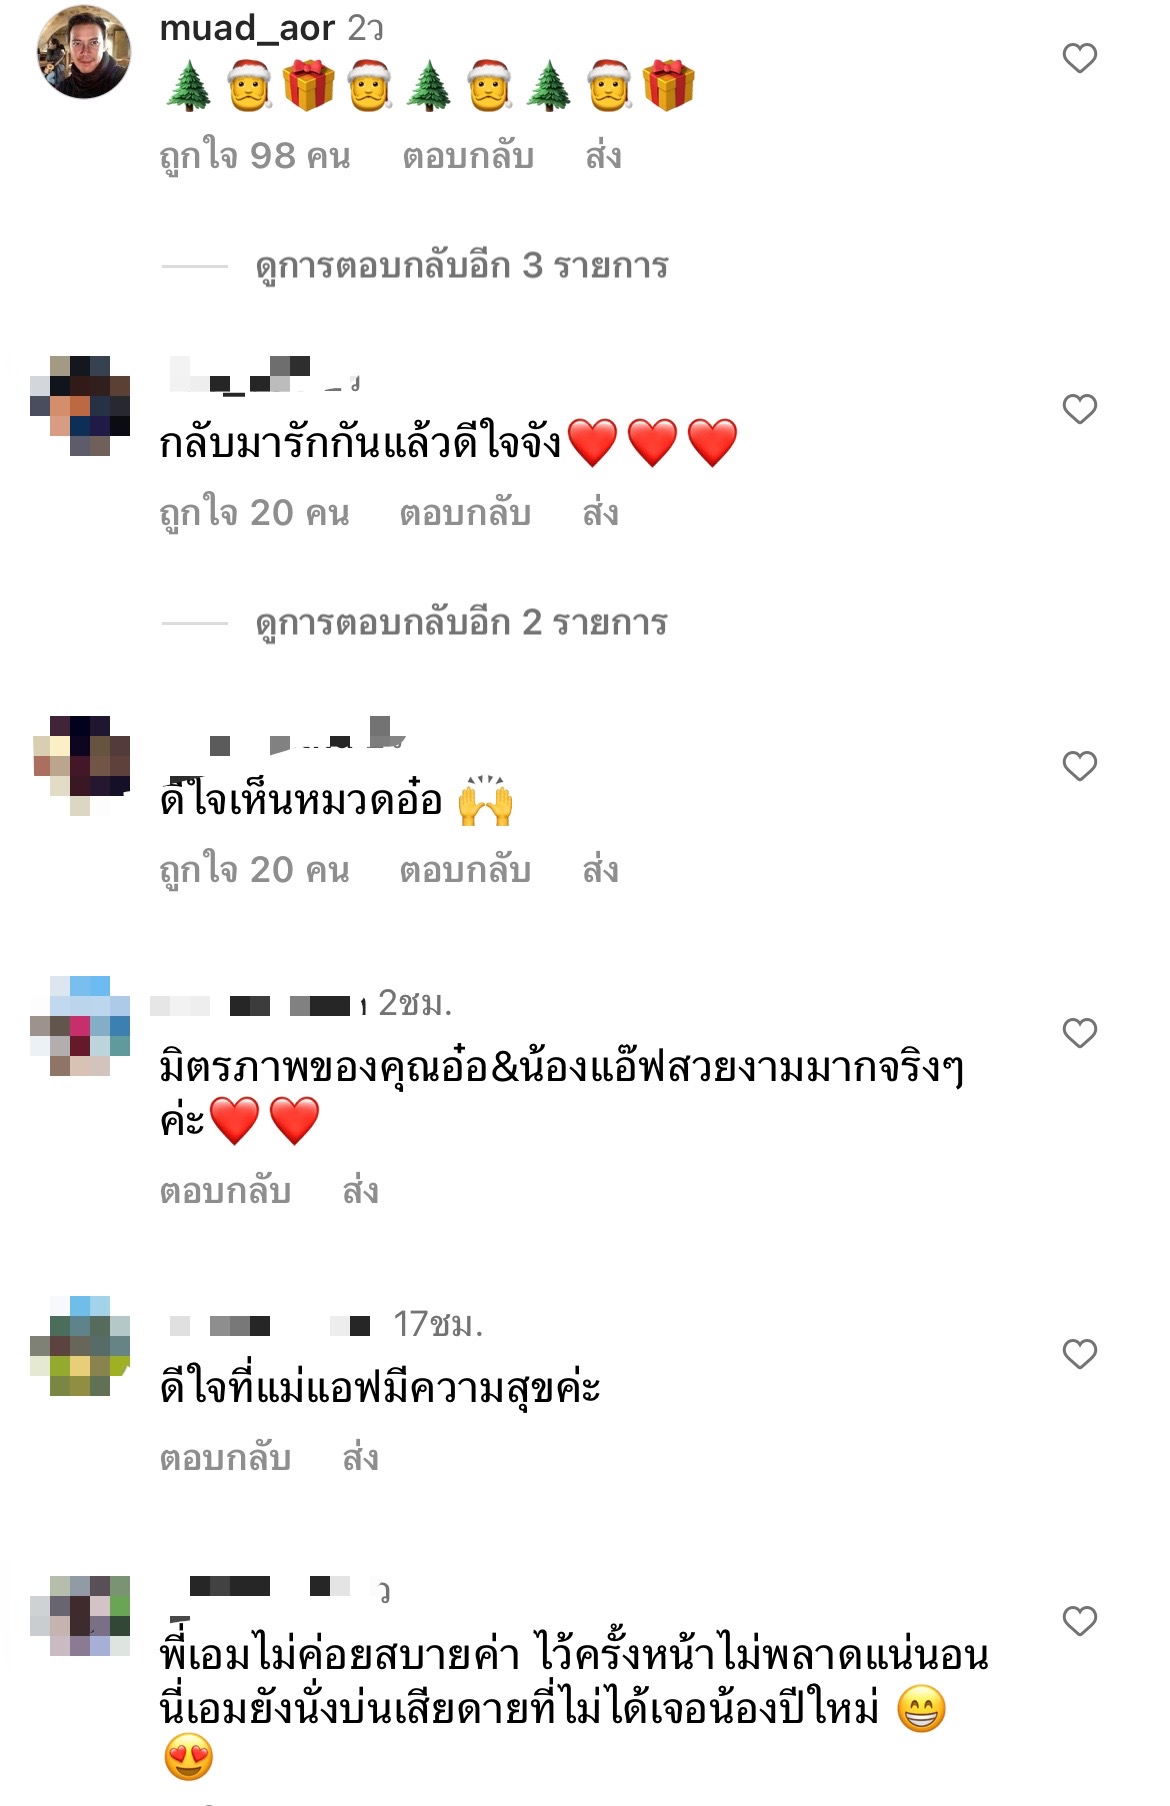Reply to the 17ชม. comment

[225, 1459]
